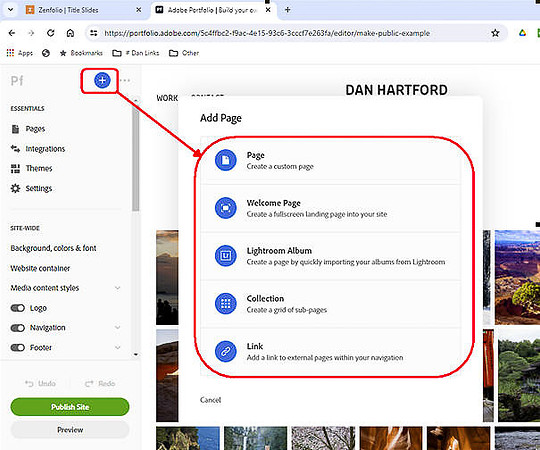Open Integrations in the sidebar
Viewport: 540px width, 450px height.
pos(45,149)
